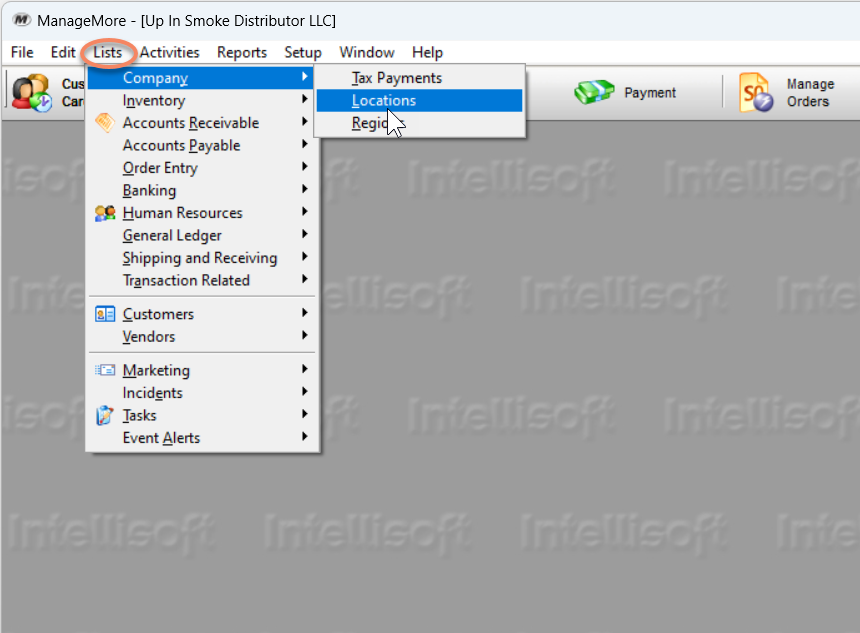This screenshot has height=633, width=860.
Task: Select General Ledger from Lists menu
Action: coord(172,235)
